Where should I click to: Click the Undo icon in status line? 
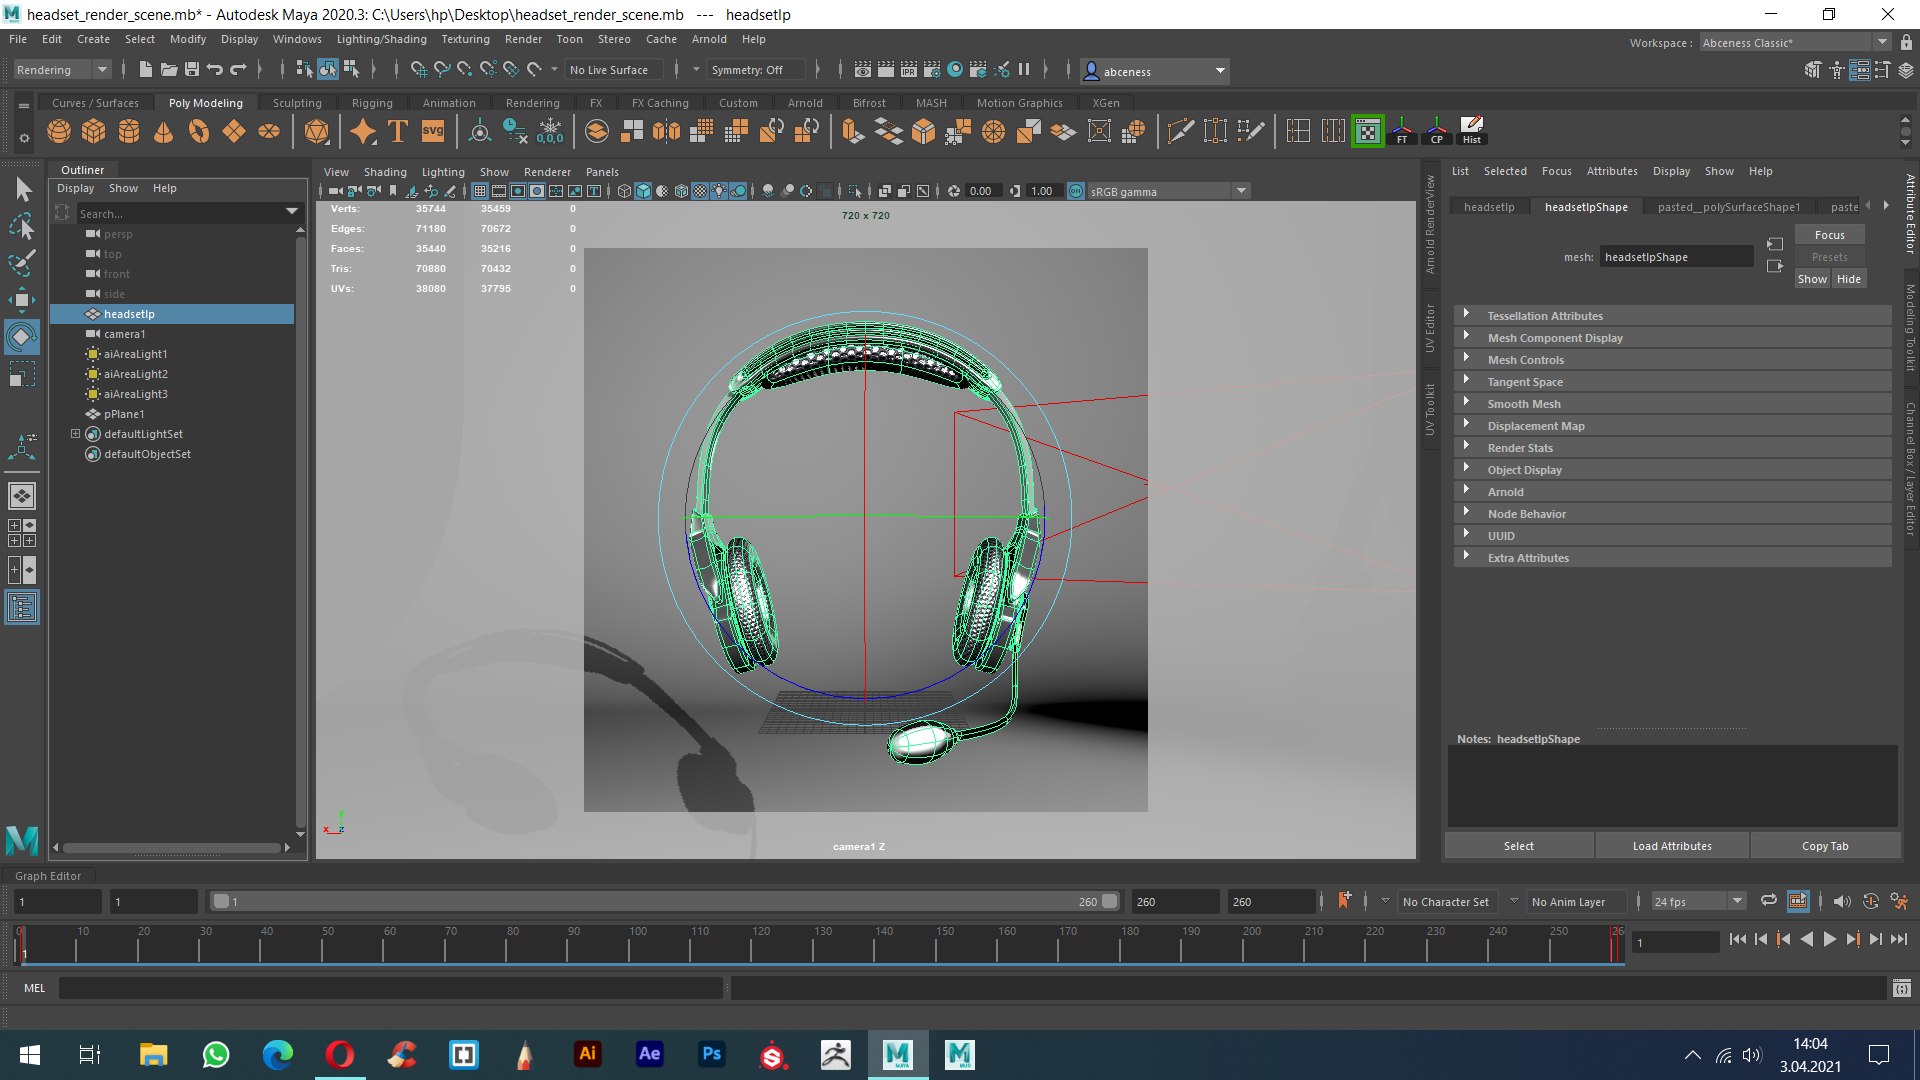coord(215,70)
